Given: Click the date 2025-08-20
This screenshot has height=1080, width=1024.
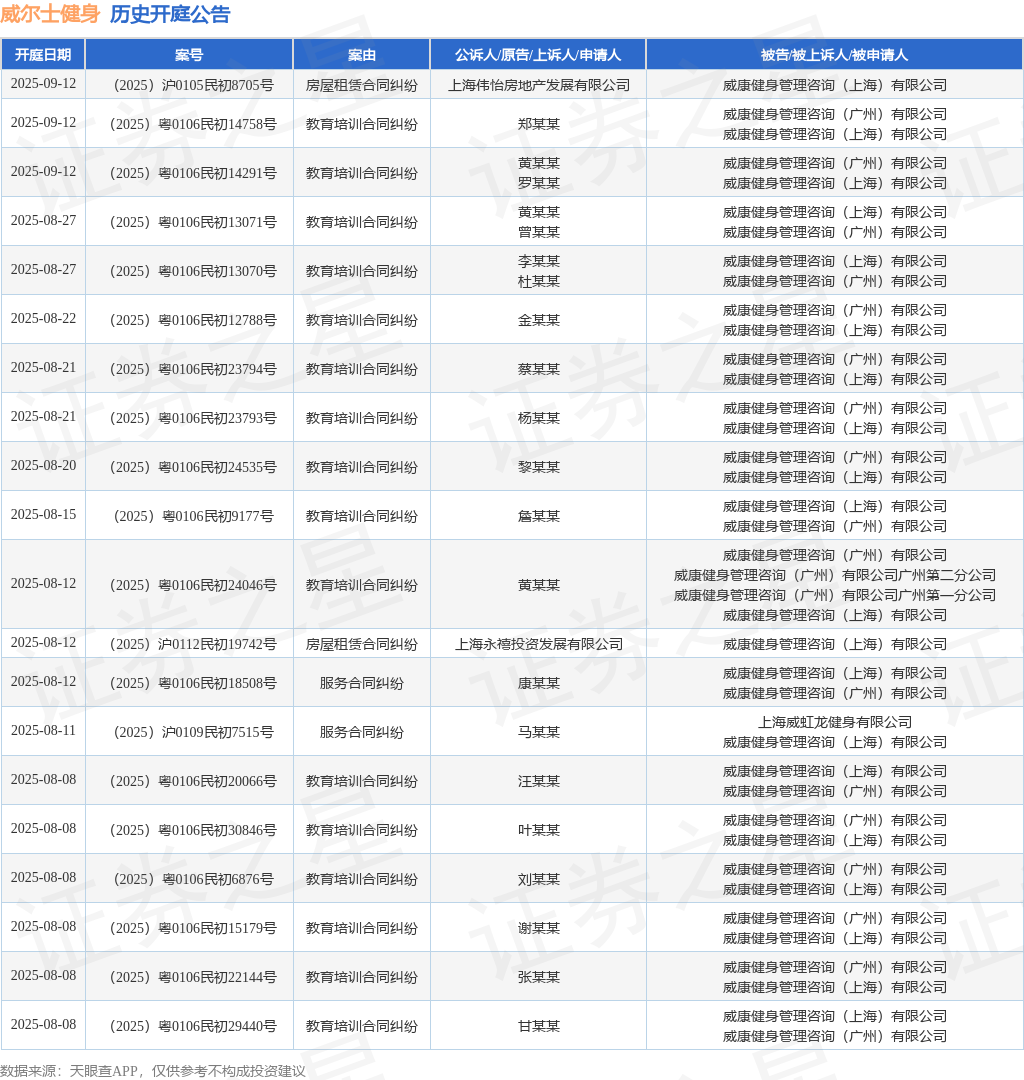Looking at the screenshot, I should [43, 465].
